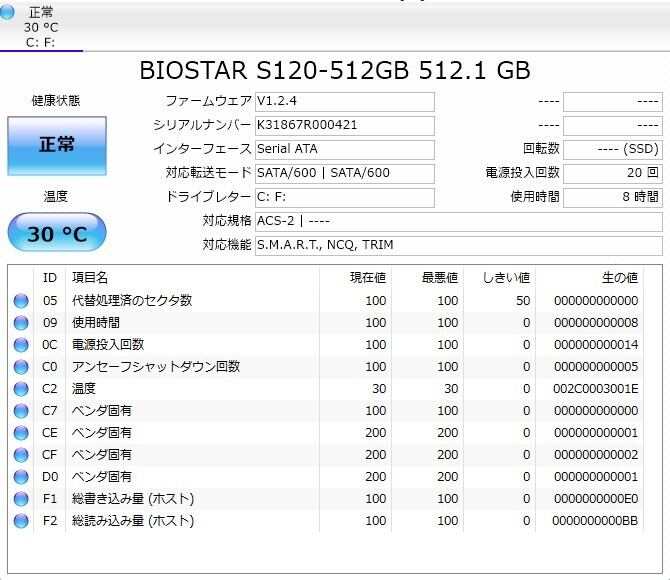This screenshot has width=670, height=580.
Task: Select the row 代替処理済のセクタ数
Action: [326, 301]
